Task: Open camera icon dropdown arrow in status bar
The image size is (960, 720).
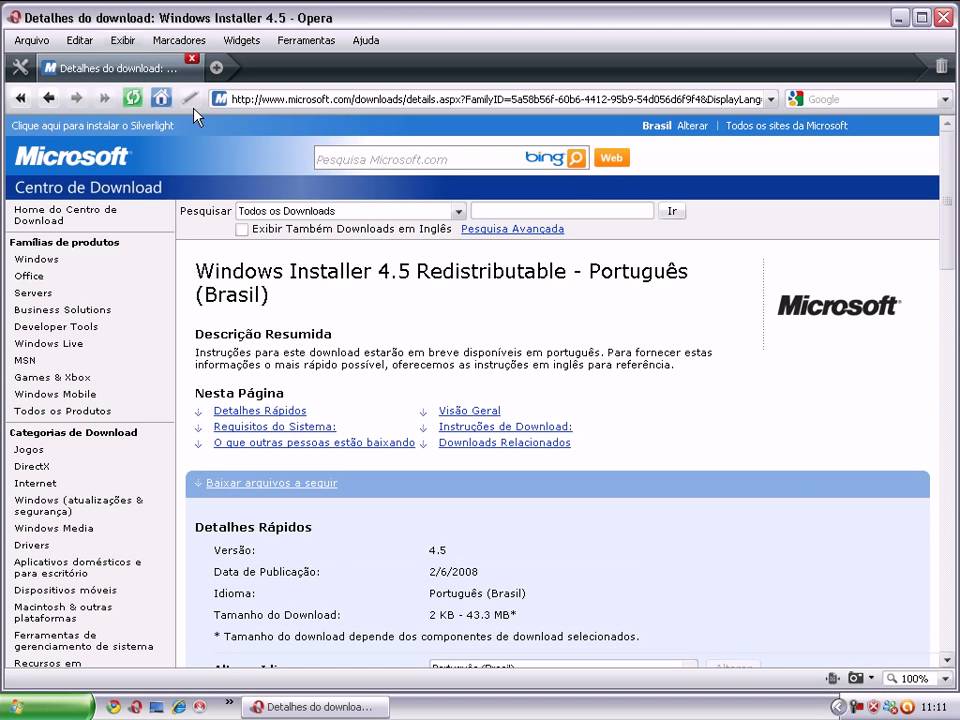Action: 871,677
